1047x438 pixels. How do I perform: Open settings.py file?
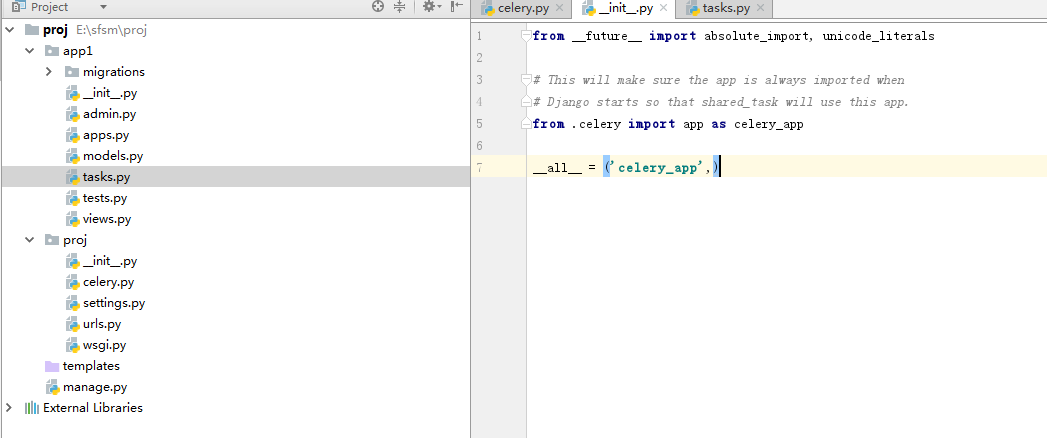pyautogui.click(x=114, y=303)
